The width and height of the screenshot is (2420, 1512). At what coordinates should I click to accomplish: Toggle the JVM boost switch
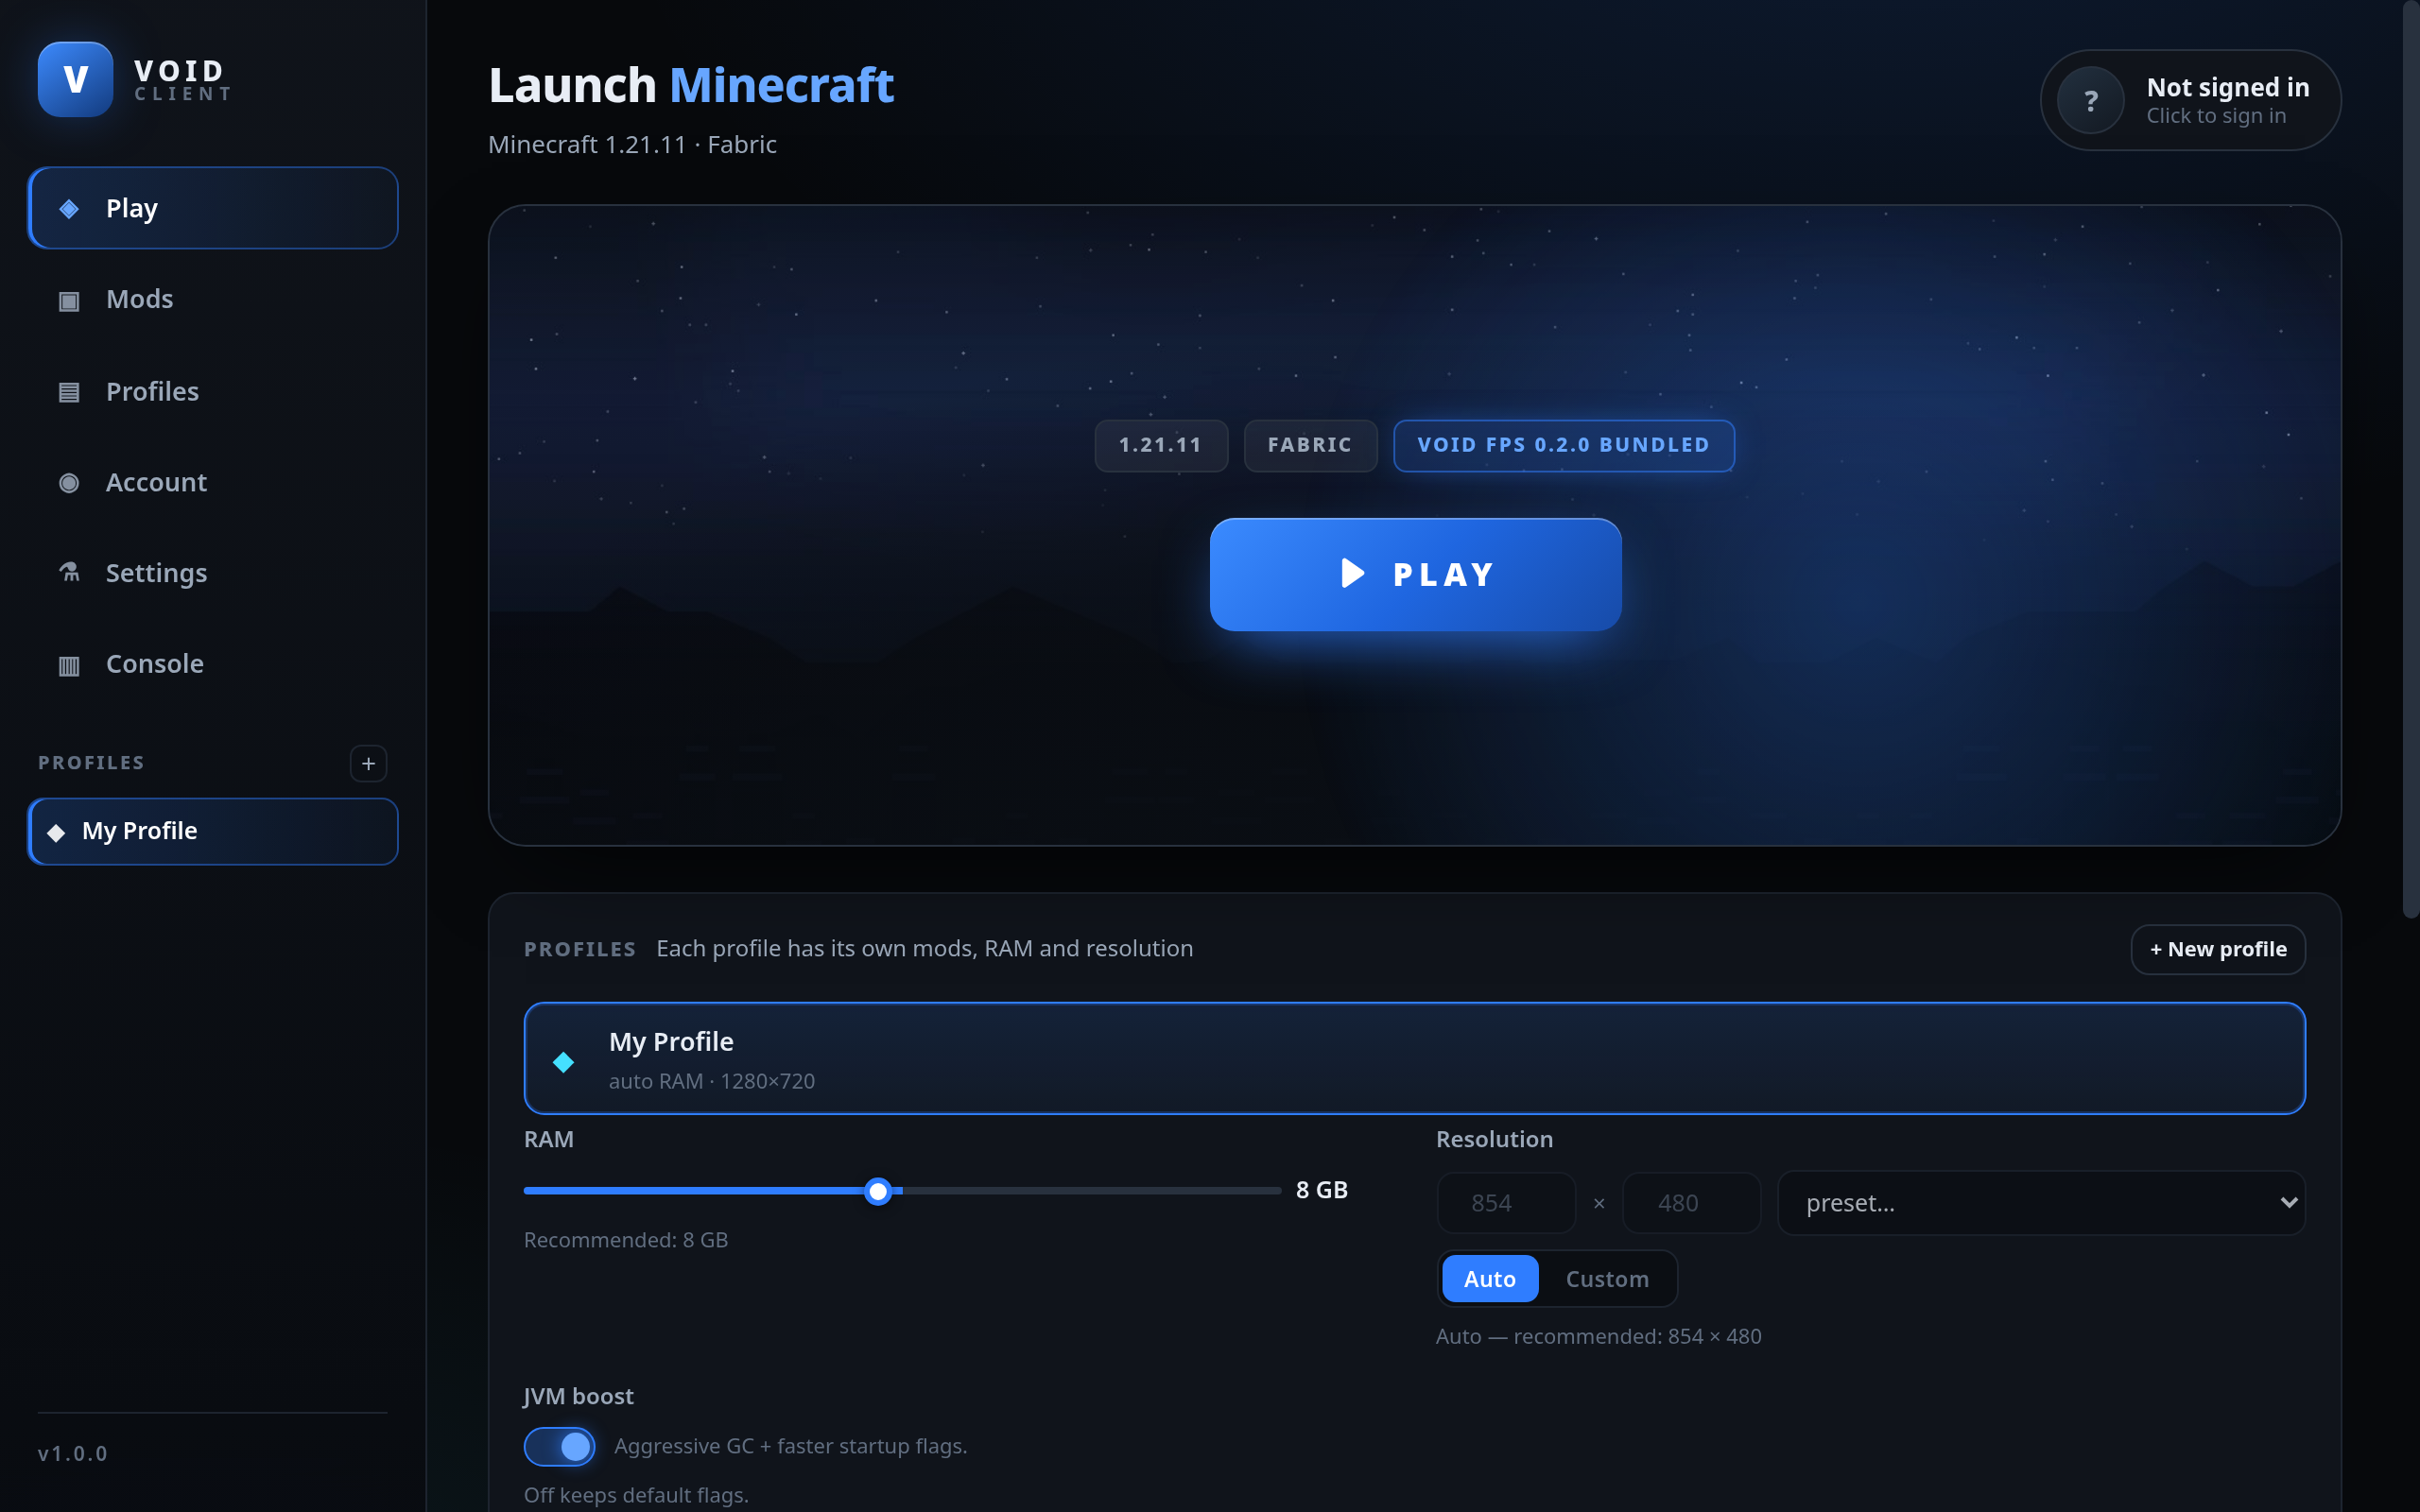(559, 1446)
